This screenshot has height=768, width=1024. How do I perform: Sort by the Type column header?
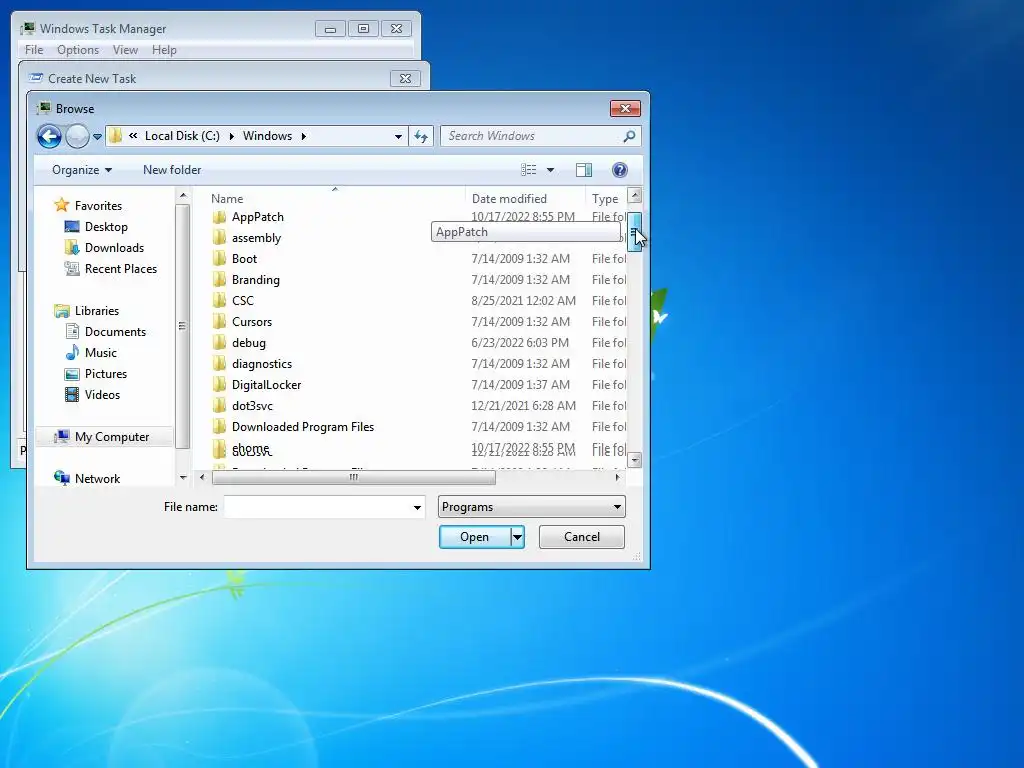pos(606,199)
